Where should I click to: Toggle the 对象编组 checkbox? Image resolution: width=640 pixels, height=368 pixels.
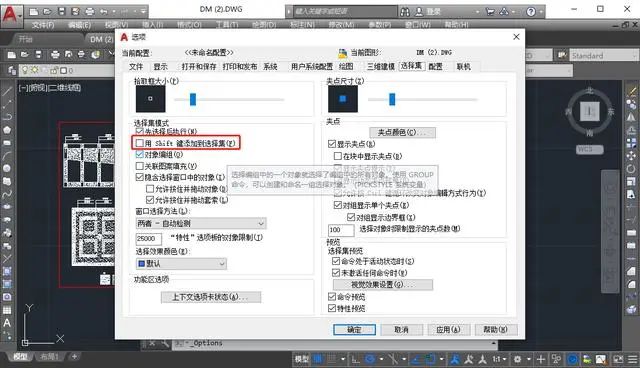pyautogui.click(x=140, y=155)
